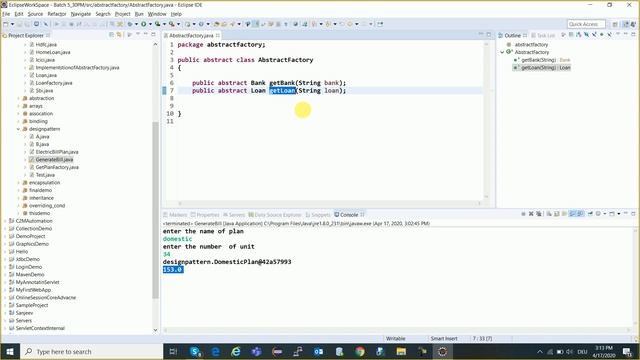The height and width of the screenshot is (360, 640).
Task: Open the dropdown beside the New icon
Action: pos(12,24)
